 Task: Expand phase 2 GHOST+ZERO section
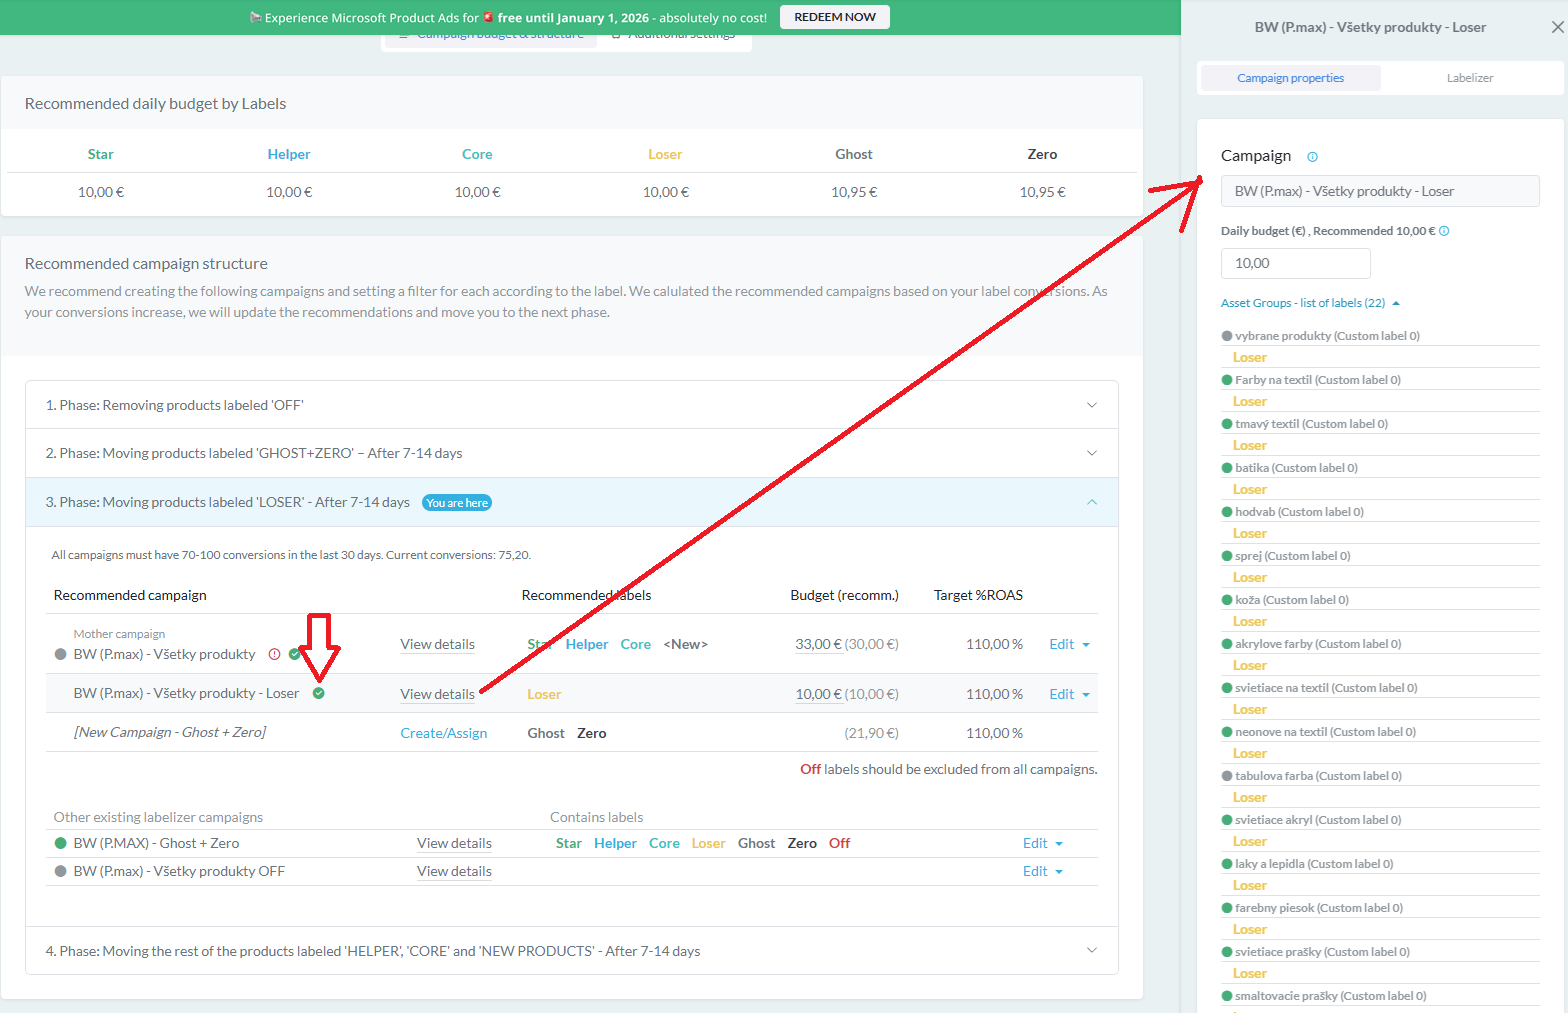(x=1091, y=453)
